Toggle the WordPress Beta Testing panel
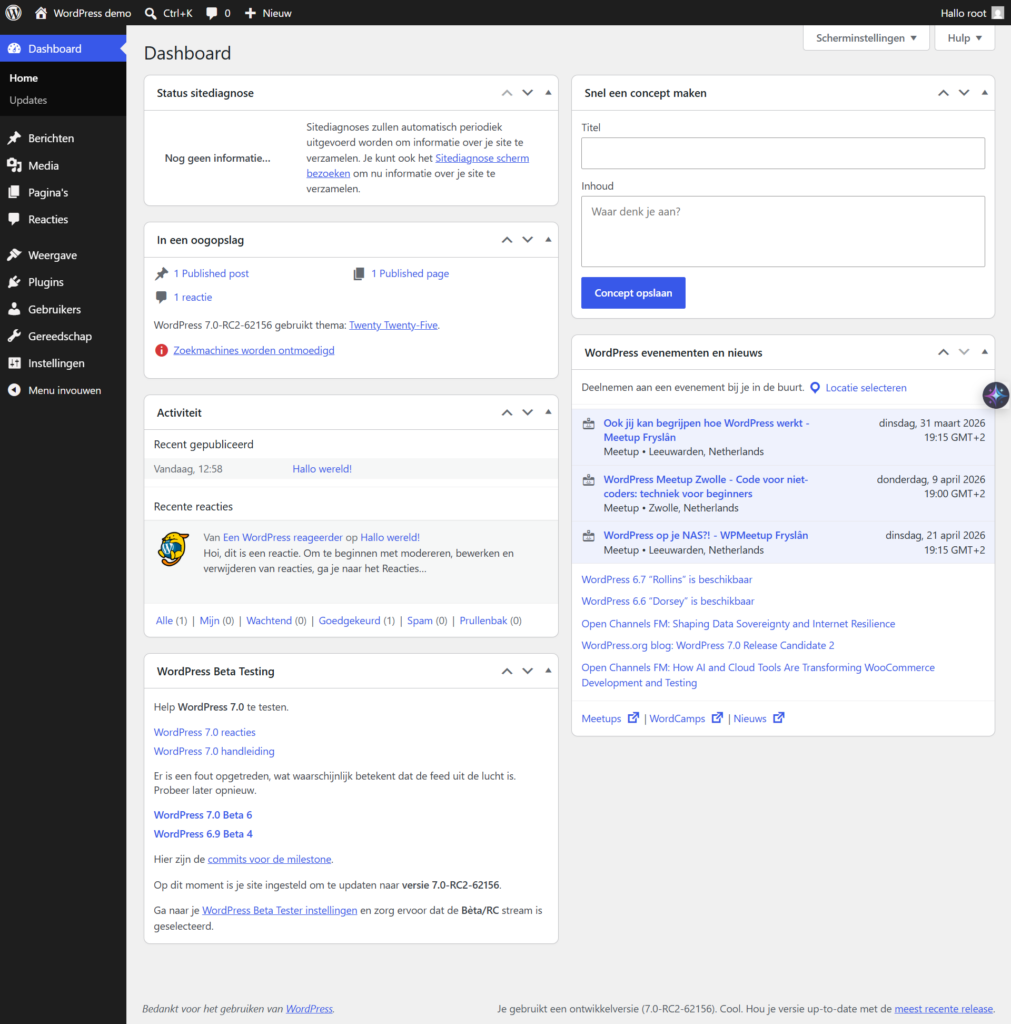Screen dimensions: 1011x1024 pyautogui.click(x=548, y=671)
